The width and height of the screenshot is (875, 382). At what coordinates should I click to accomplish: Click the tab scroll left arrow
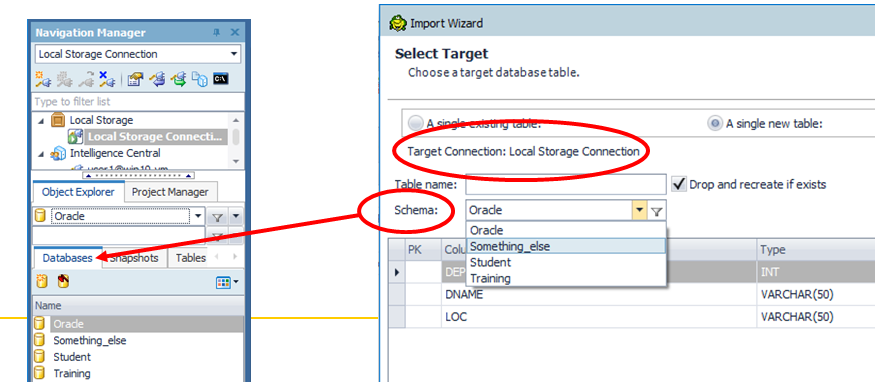(x=218, y=257)
